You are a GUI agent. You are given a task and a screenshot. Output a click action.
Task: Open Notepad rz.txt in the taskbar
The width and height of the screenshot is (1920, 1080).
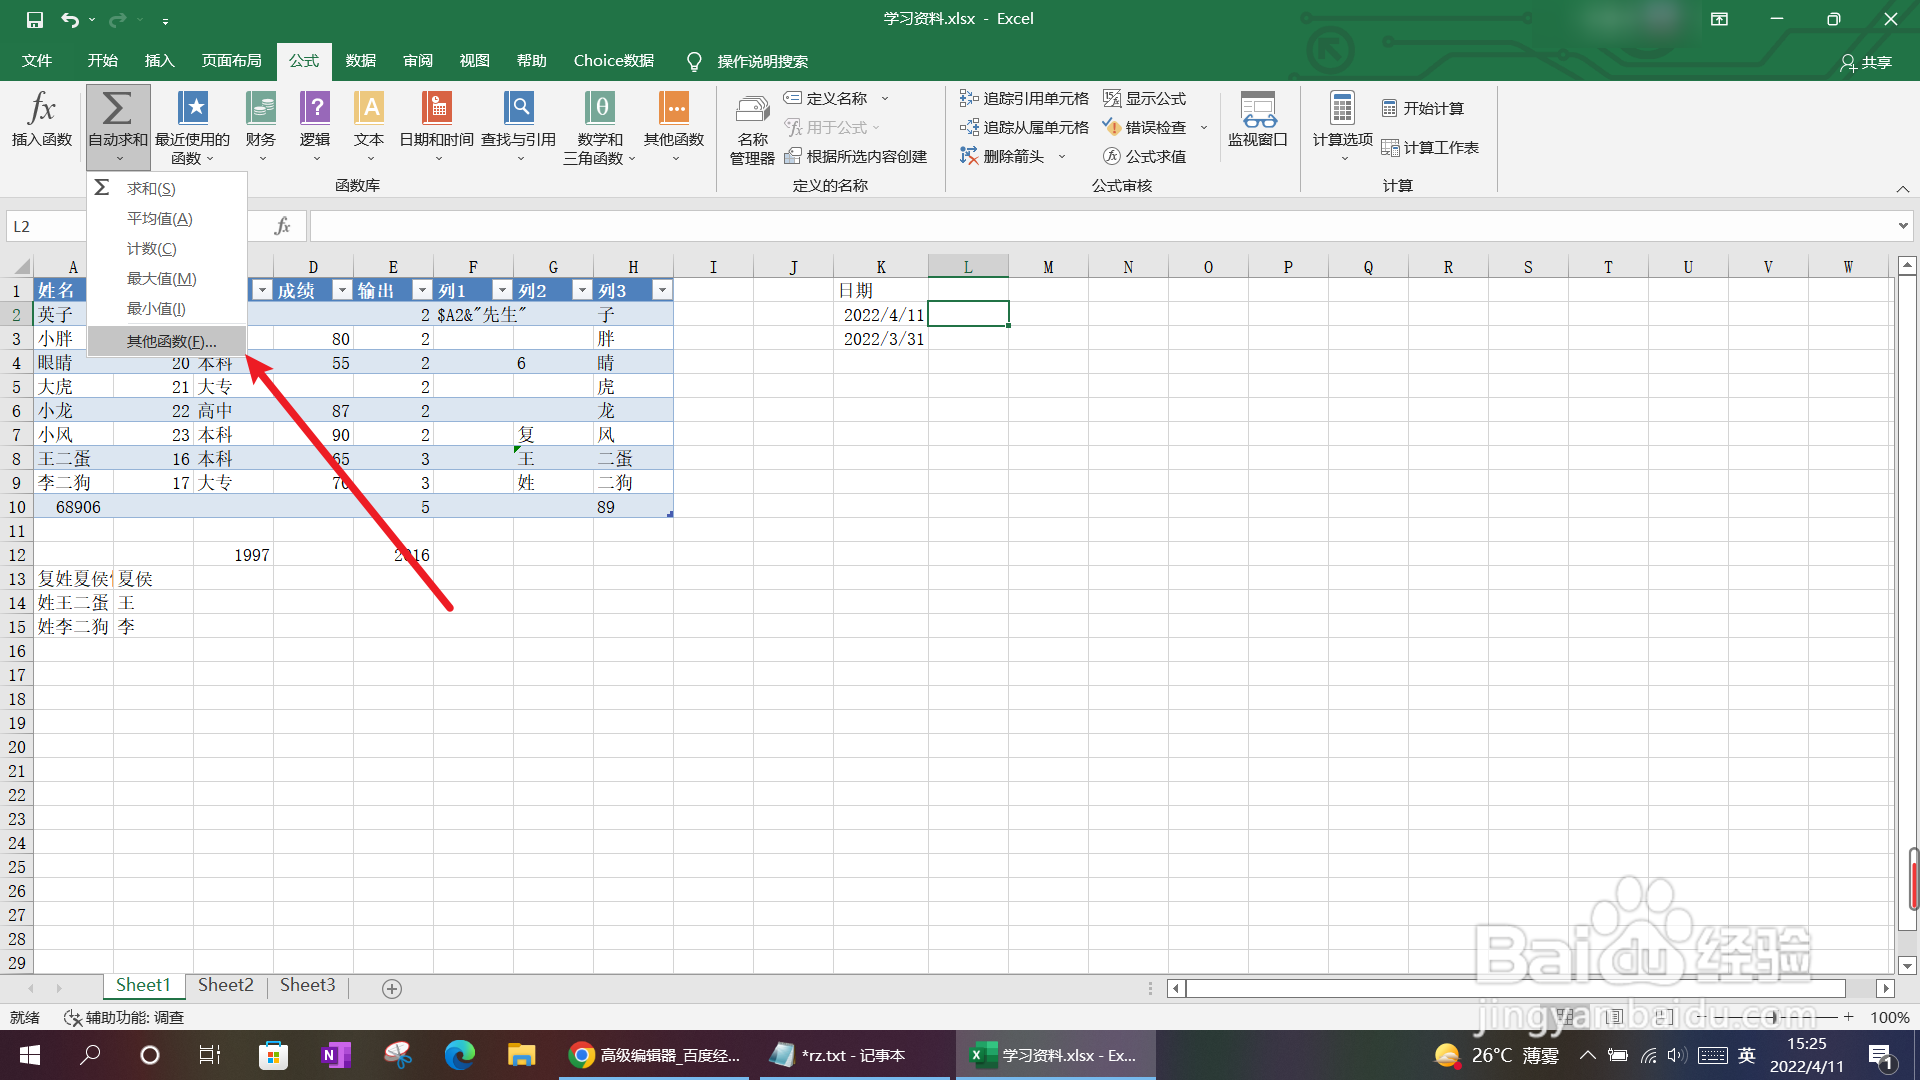(855, 1055)
